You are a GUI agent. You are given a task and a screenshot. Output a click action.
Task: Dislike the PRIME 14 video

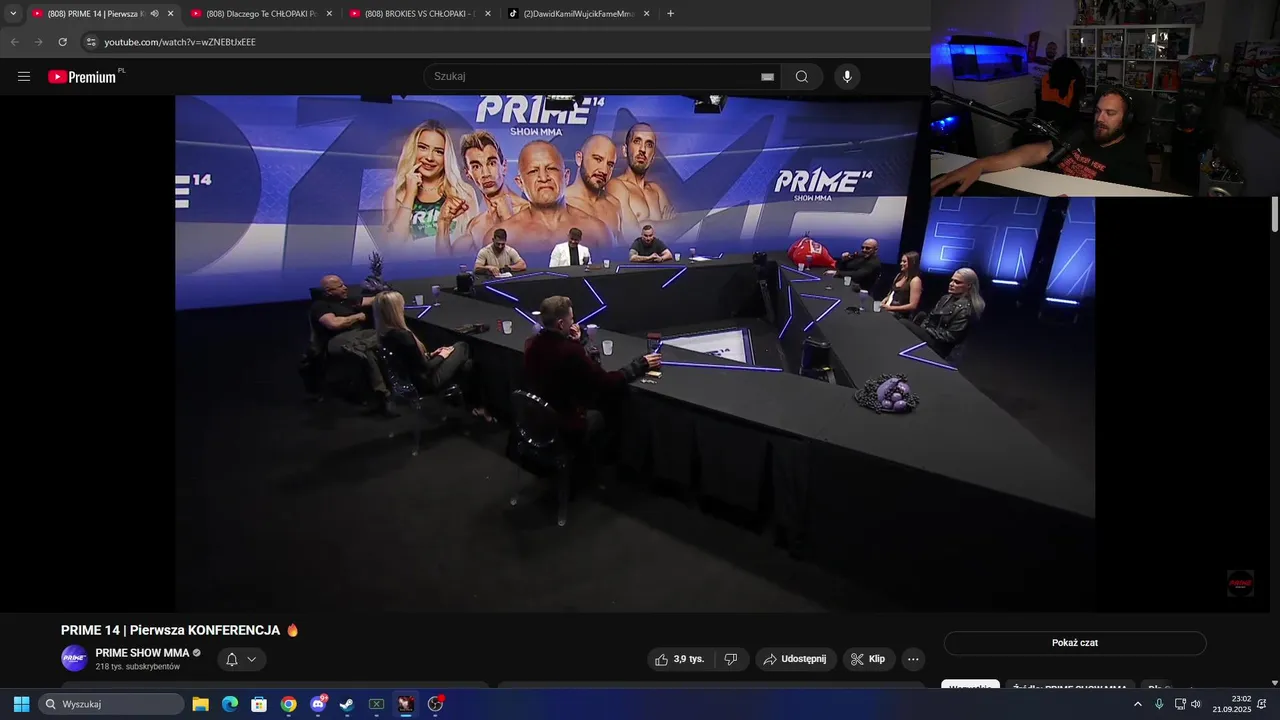(x=731, y=659)
